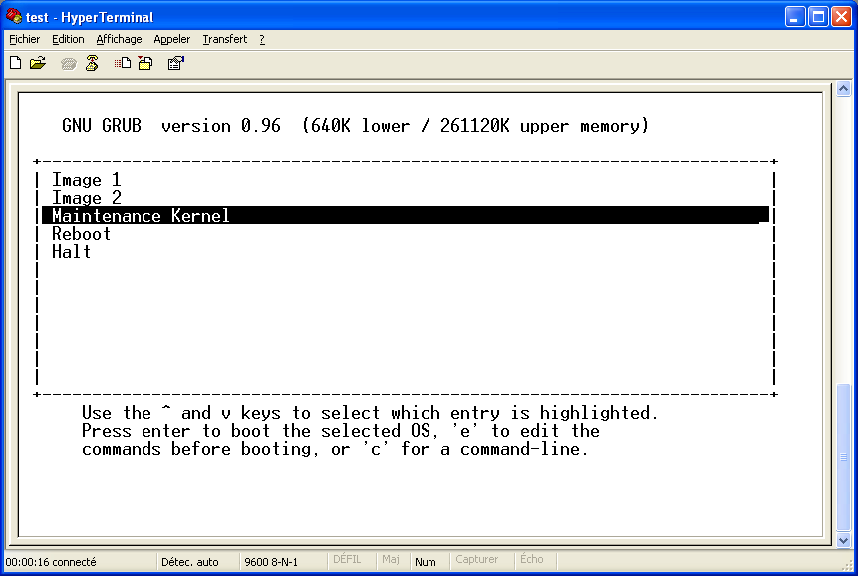The height and width of the screenshot is (576, 858).
Task: Click the 'commands before booting' instruction line
Action: 335,449
